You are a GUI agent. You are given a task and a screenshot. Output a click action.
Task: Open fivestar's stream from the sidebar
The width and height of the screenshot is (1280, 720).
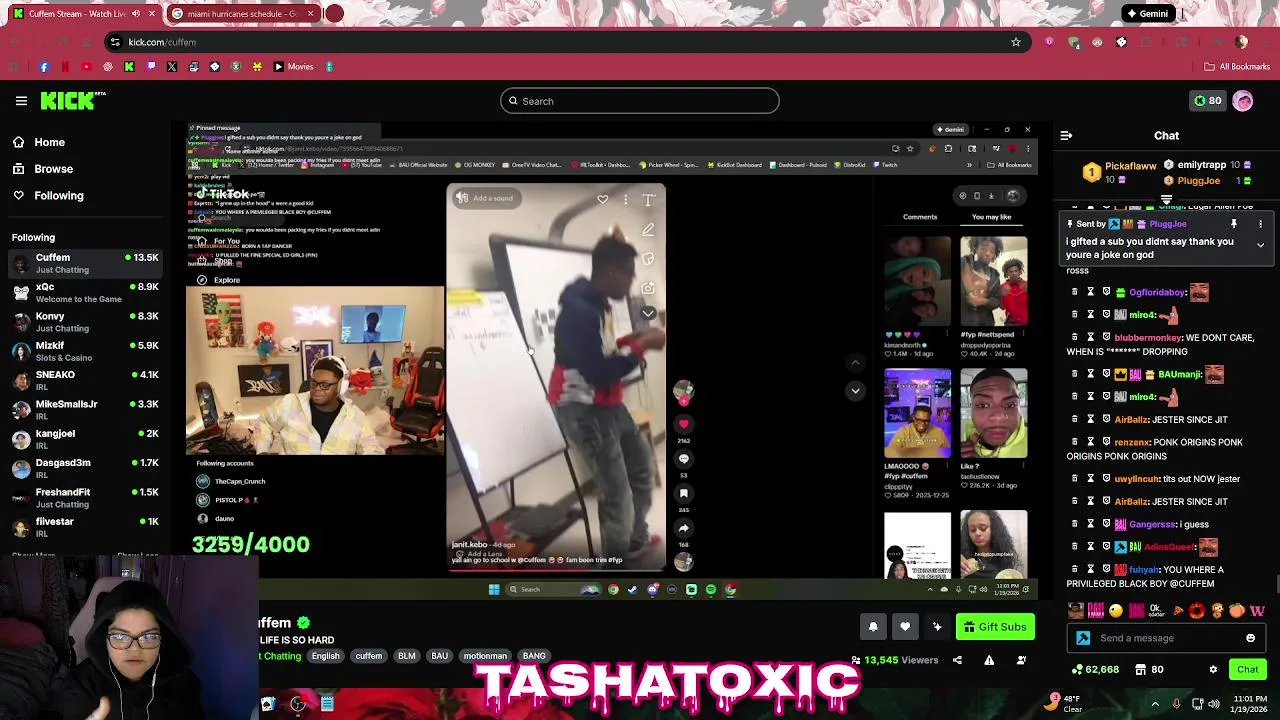pos(85,527)
